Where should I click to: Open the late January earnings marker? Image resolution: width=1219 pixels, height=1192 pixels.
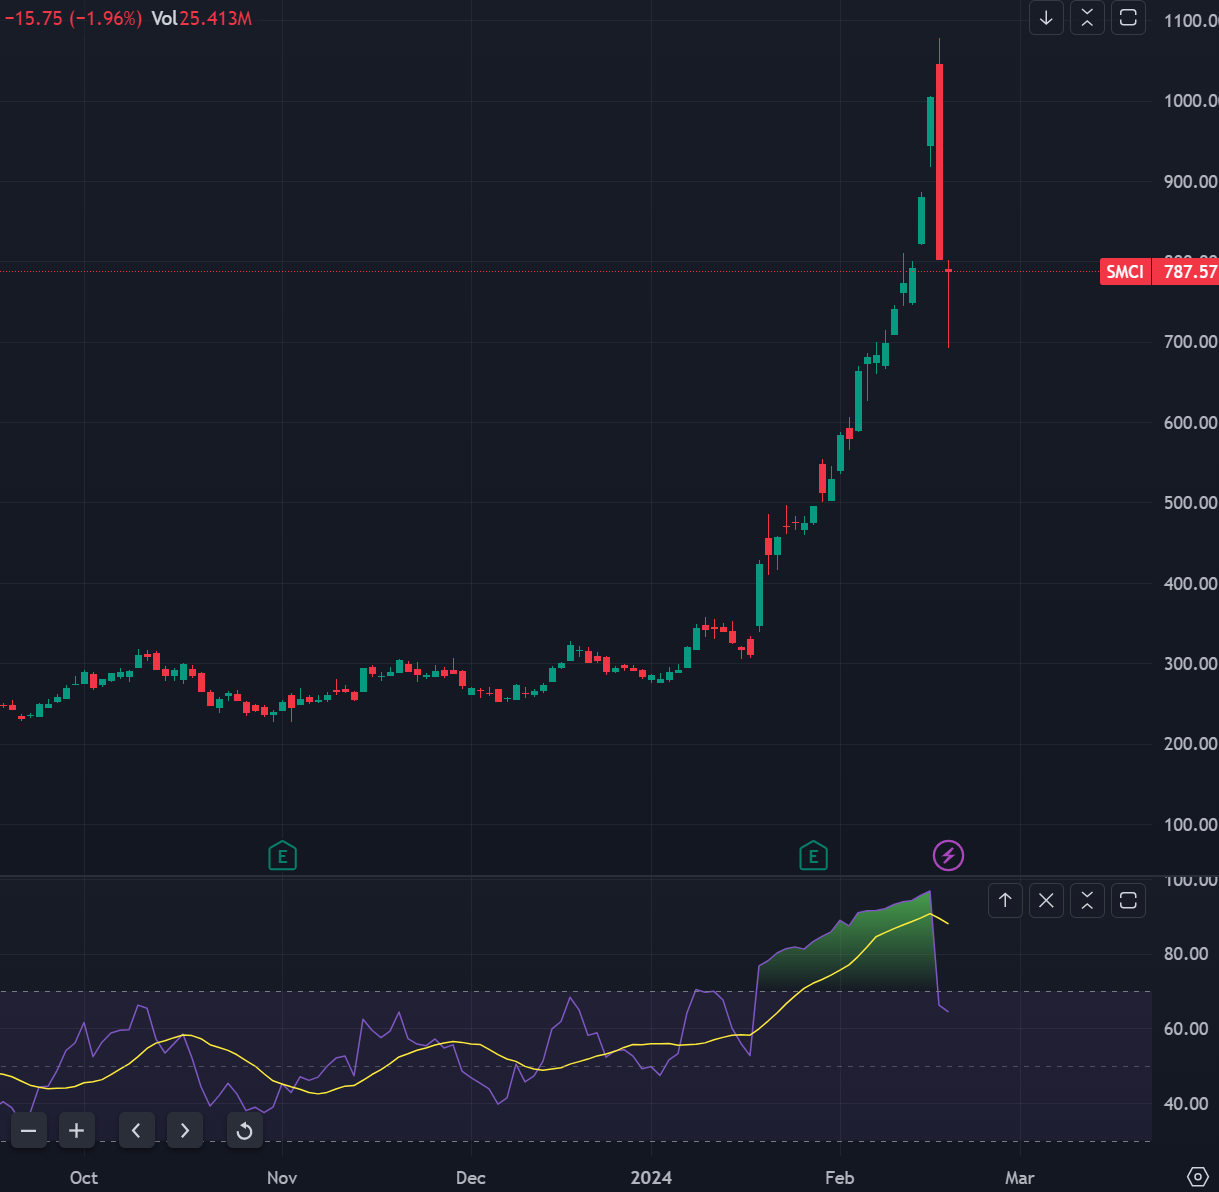tap(813, 856)
